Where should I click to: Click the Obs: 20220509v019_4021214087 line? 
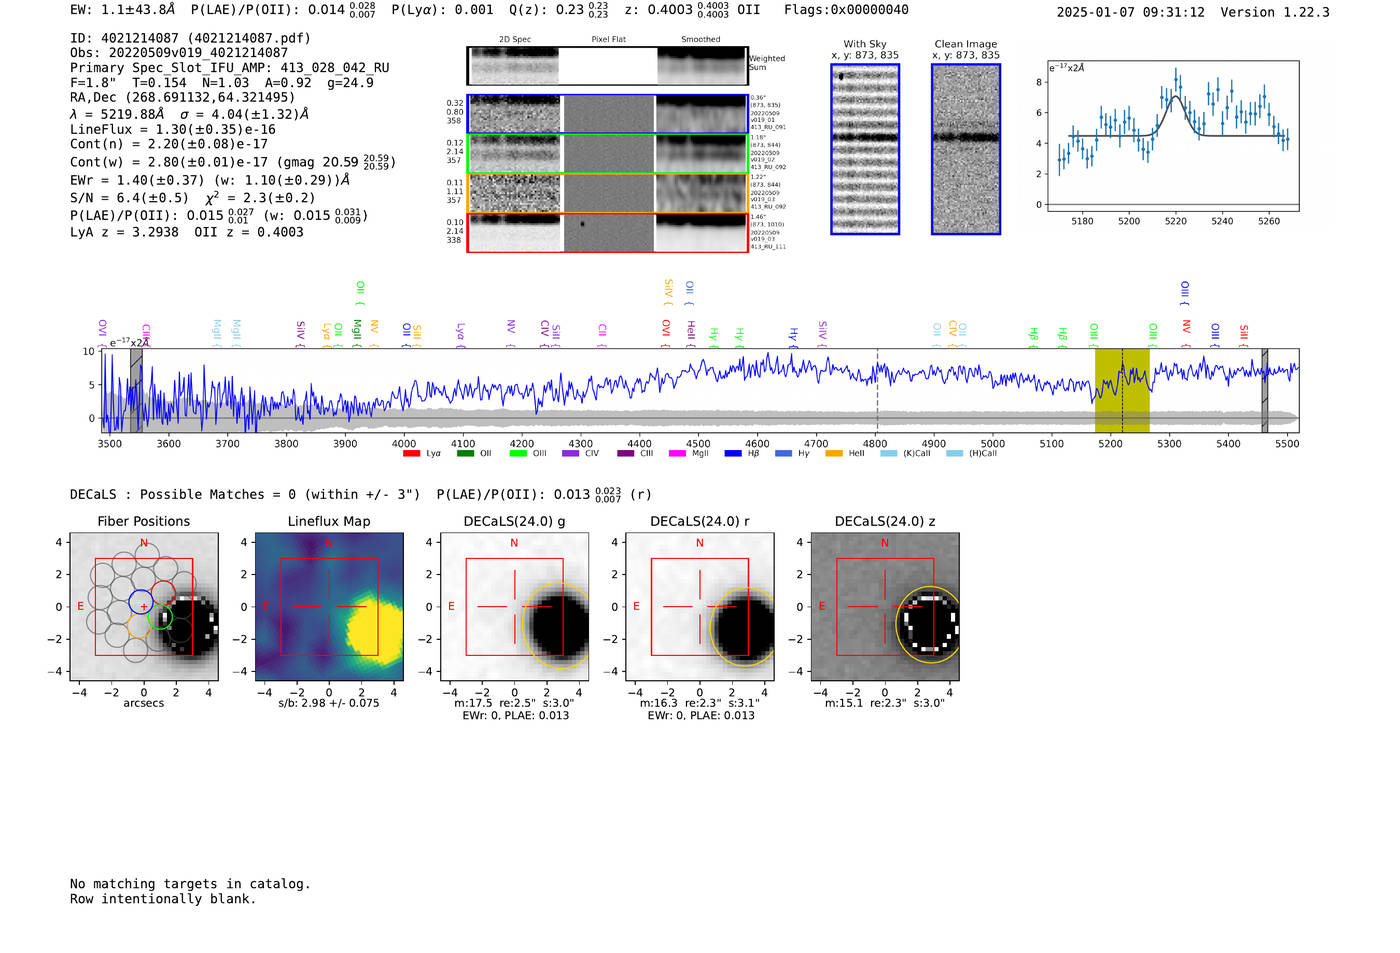179,53
